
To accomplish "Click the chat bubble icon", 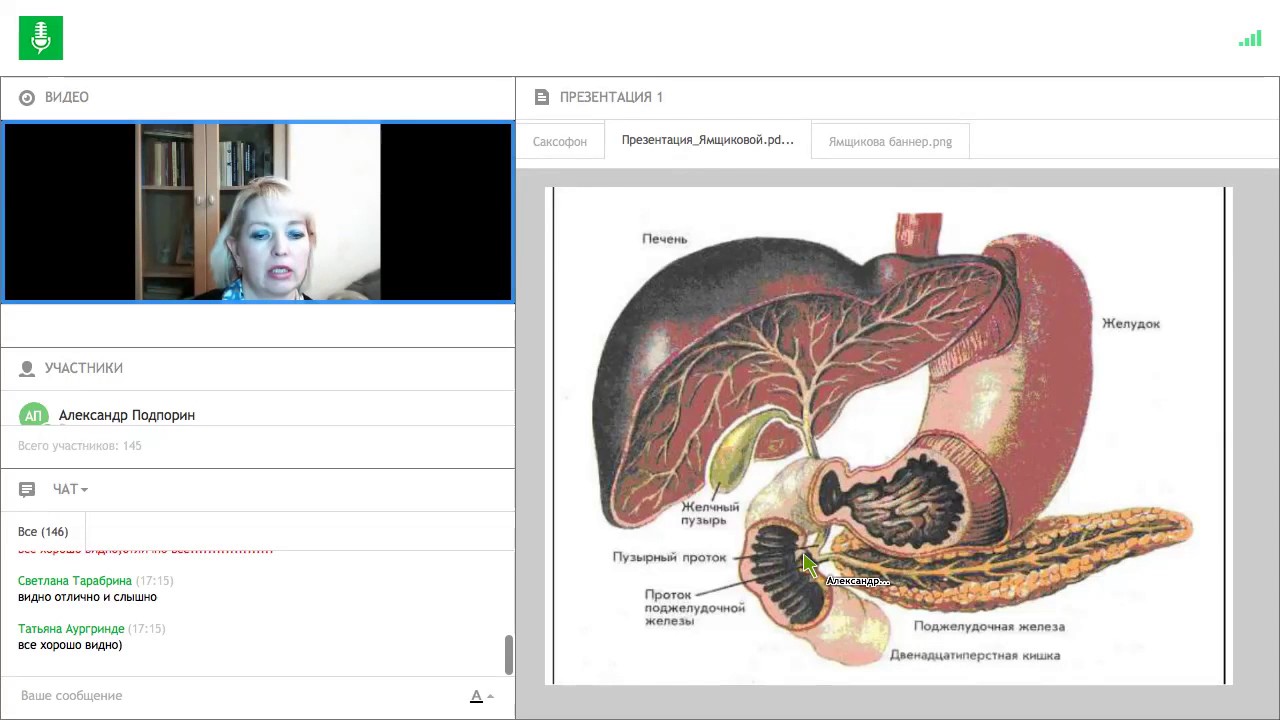I will 27,489.
